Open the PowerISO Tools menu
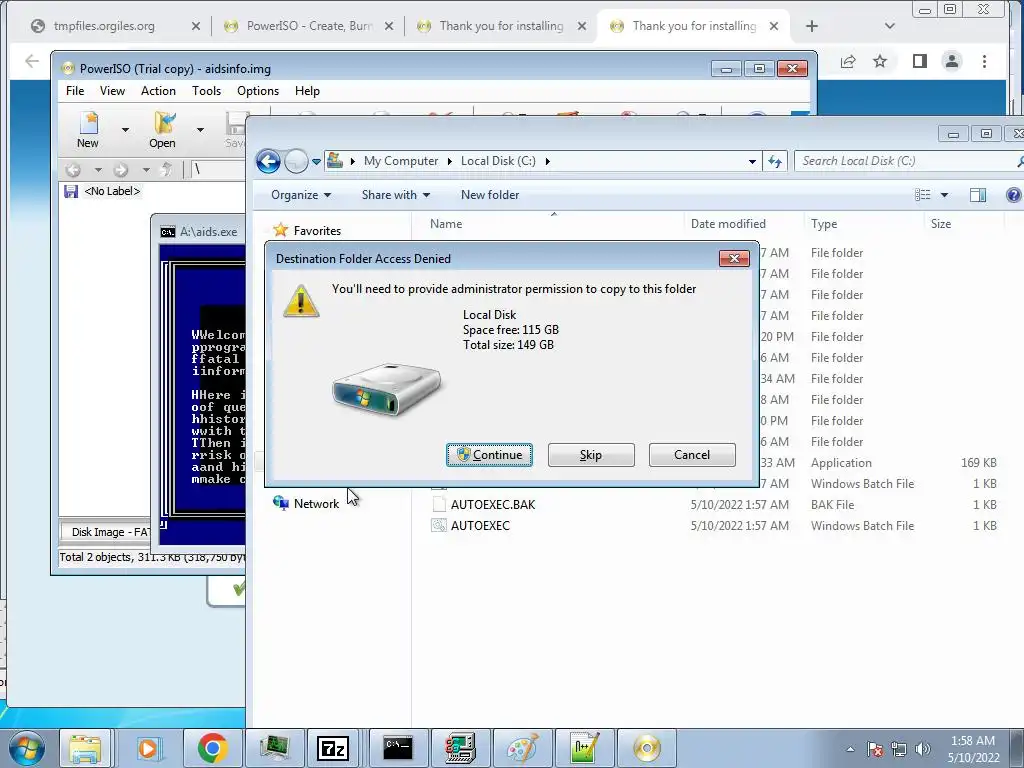This screenshot has width=1024, height=768. 206,91
